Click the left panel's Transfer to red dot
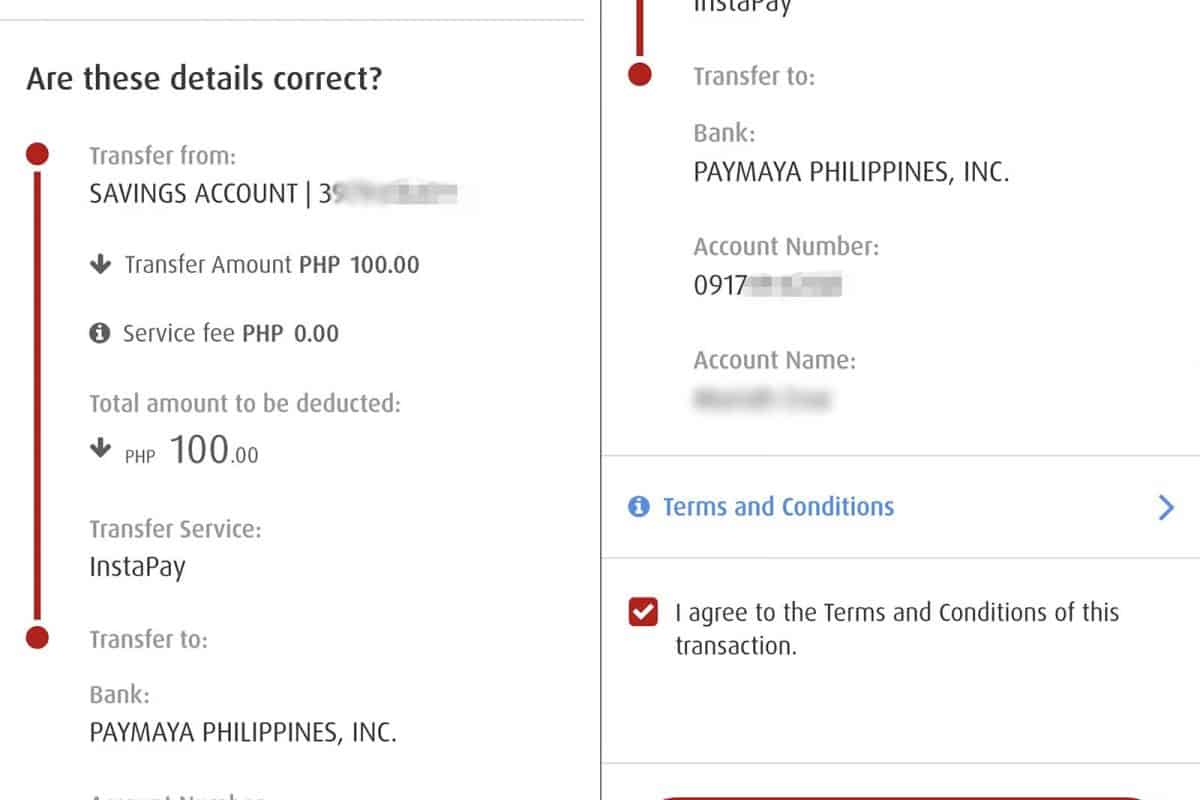The image size is (1200, 800). [37, 637]
